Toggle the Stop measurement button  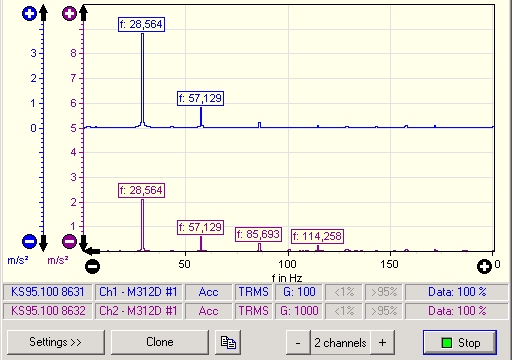(x=460, y=342)
